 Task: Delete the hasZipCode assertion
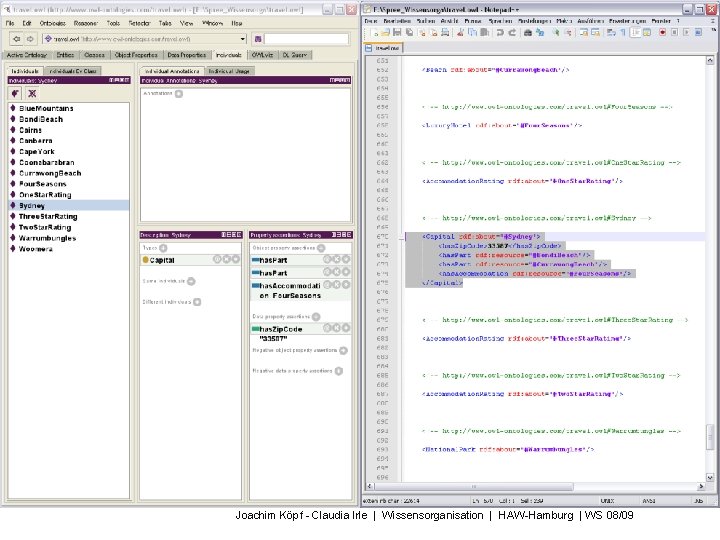(336, 328)
